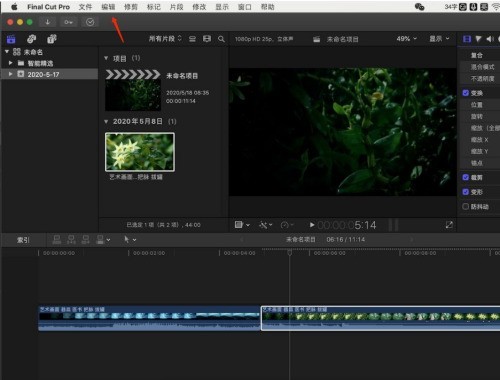Show the libraries sidebar icon

point(11,39)
